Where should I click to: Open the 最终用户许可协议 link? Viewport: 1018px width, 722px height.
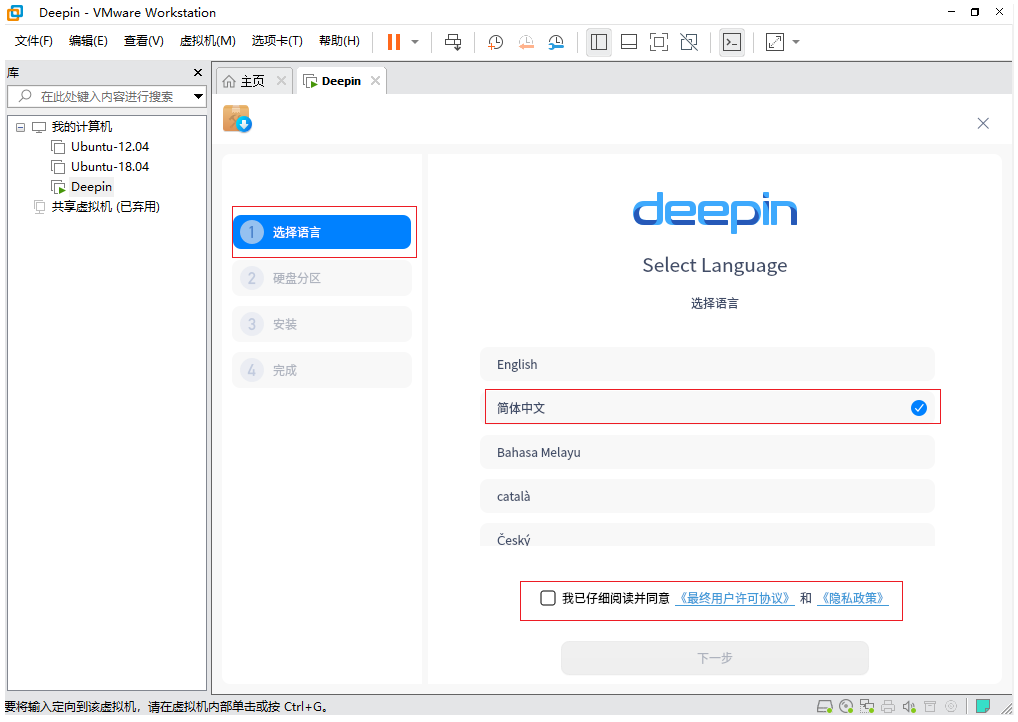point(735,598)
